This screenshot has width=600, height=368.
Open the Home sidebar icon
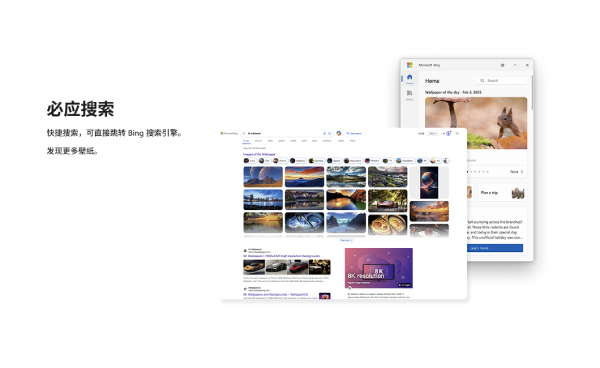(x=409, y=79)
